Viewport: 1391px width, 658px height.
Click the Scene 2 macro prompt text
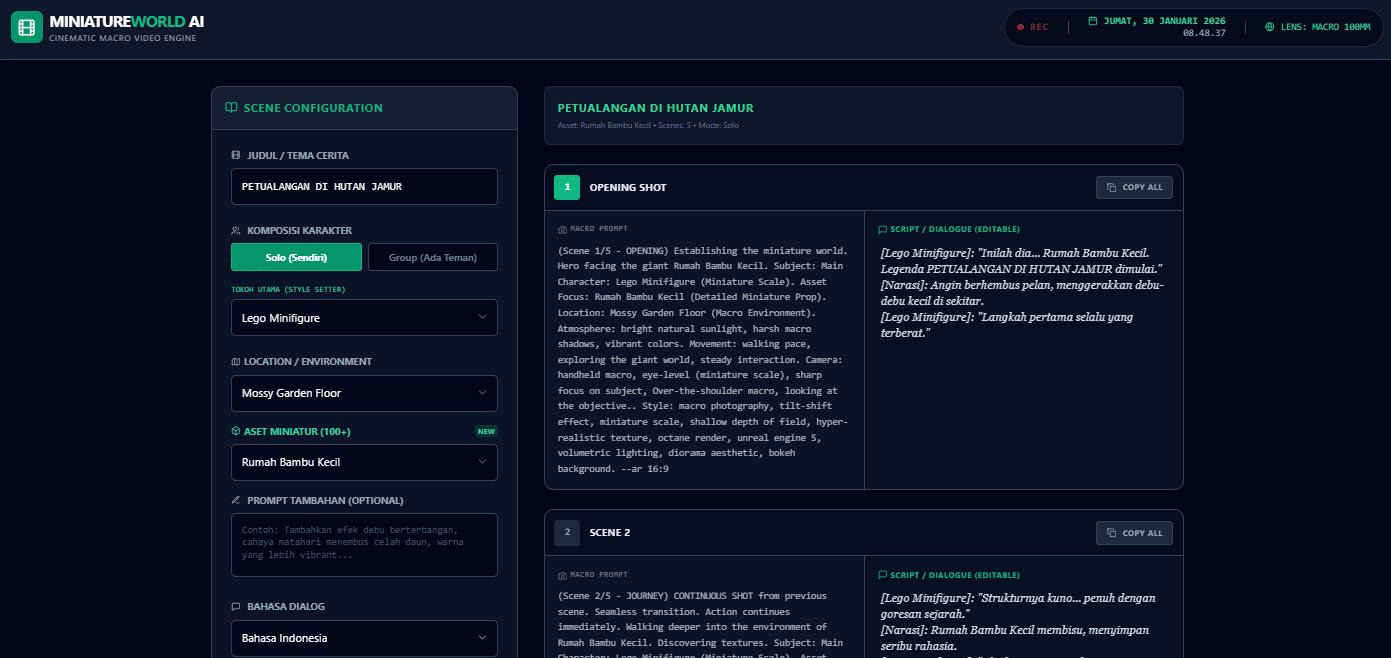click(704, 624)
